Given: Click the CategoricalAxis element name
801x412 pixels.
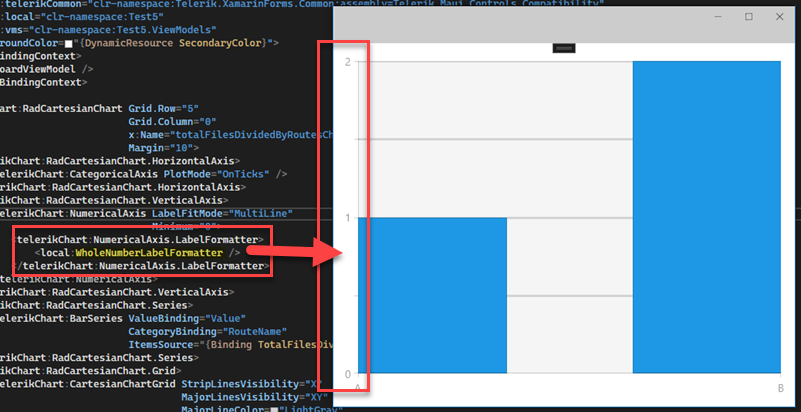Looking at the screenshot, I should tap(113, 174).
